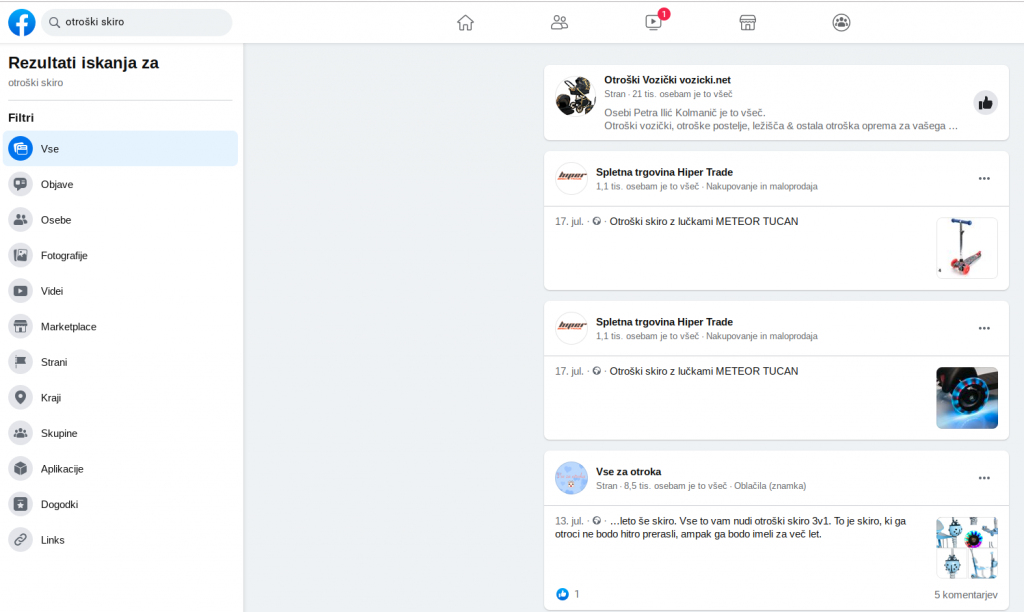
Task: Open options menu for first Hiper Trade post
Action: tap(984, 178)
